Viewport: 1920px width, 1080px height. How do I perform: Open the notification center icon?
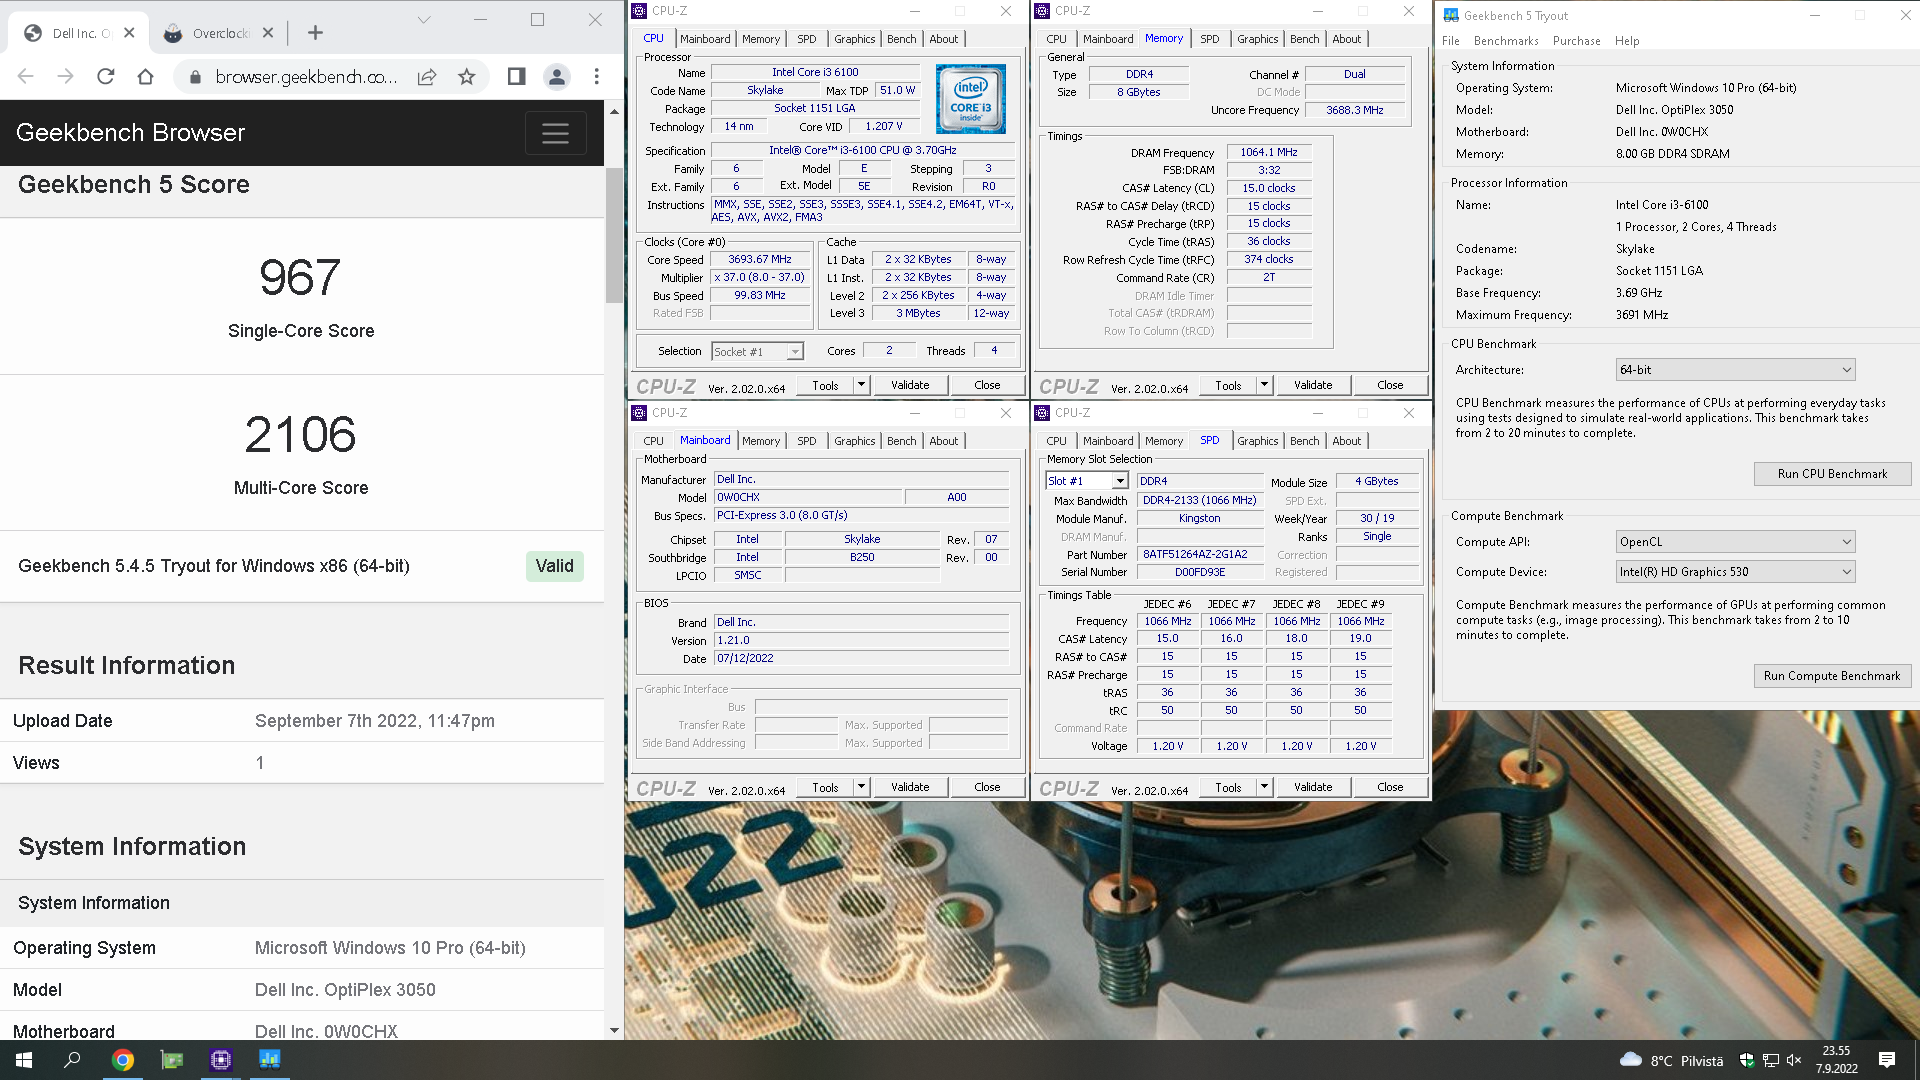[1887, 1060]
